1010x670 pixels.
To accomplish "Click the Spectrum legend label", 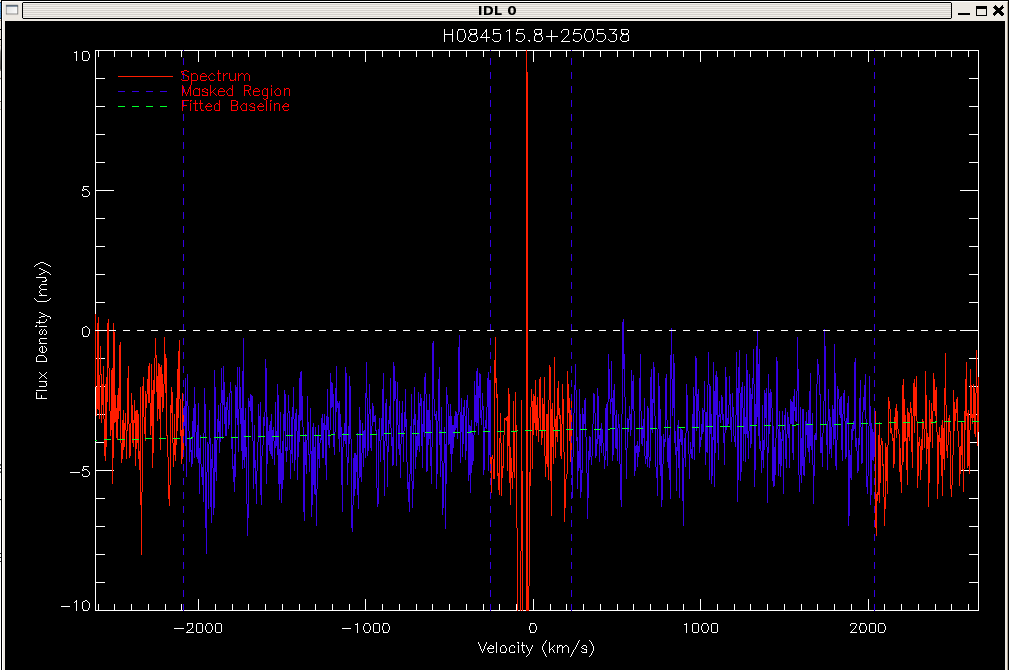I will [x=215, y=76].
